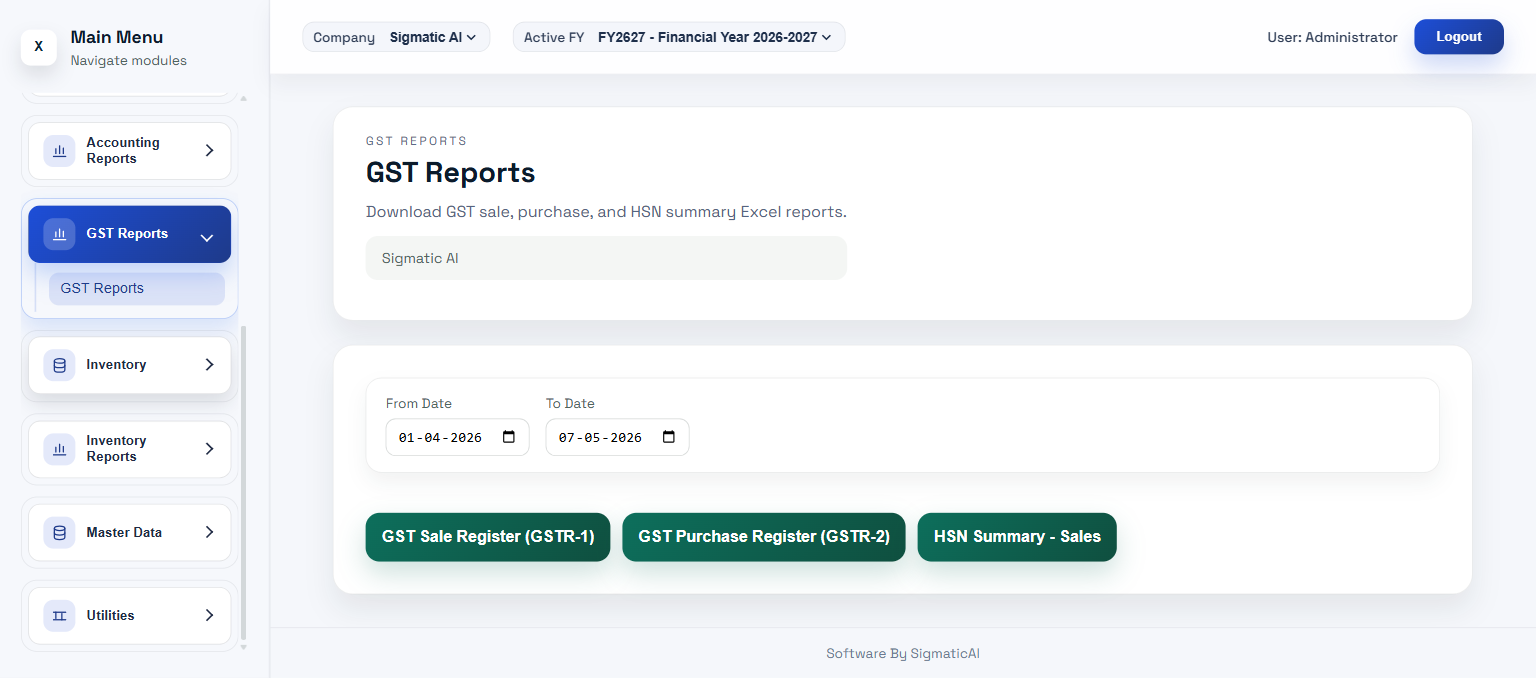Expand the Utilities chevron
The width and height of the screenshot is (1536, 678).
pos(209,615)
